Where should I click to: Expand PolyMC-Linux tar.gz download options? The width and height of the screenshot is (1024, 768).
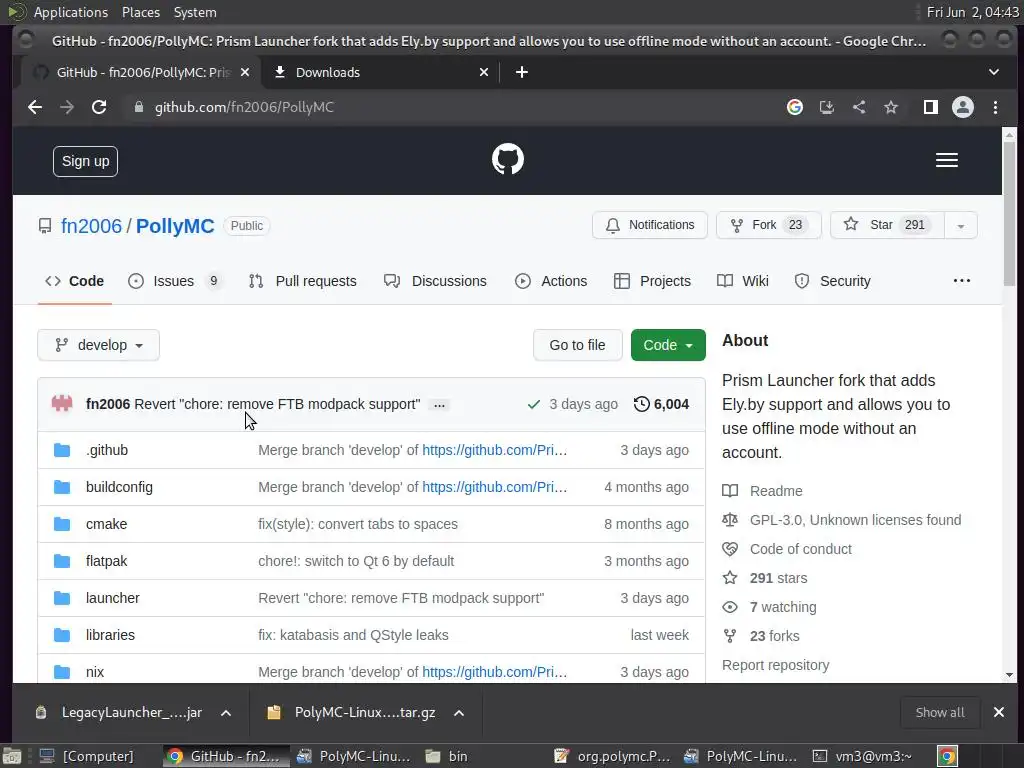coord(459,712)
